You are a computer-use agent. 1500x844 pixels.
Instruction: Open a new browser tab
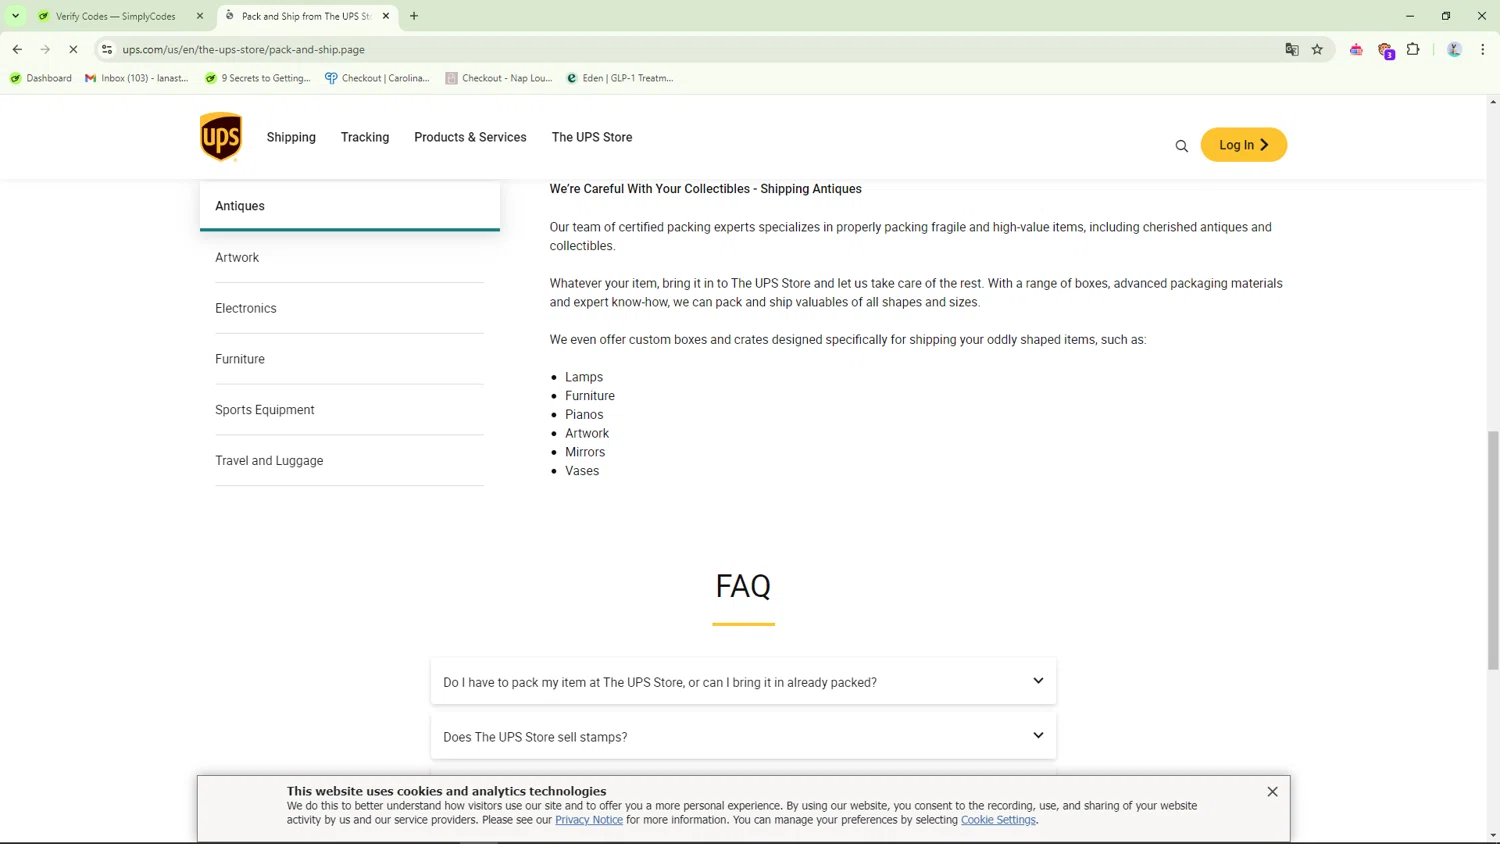[x=414, y=16]
